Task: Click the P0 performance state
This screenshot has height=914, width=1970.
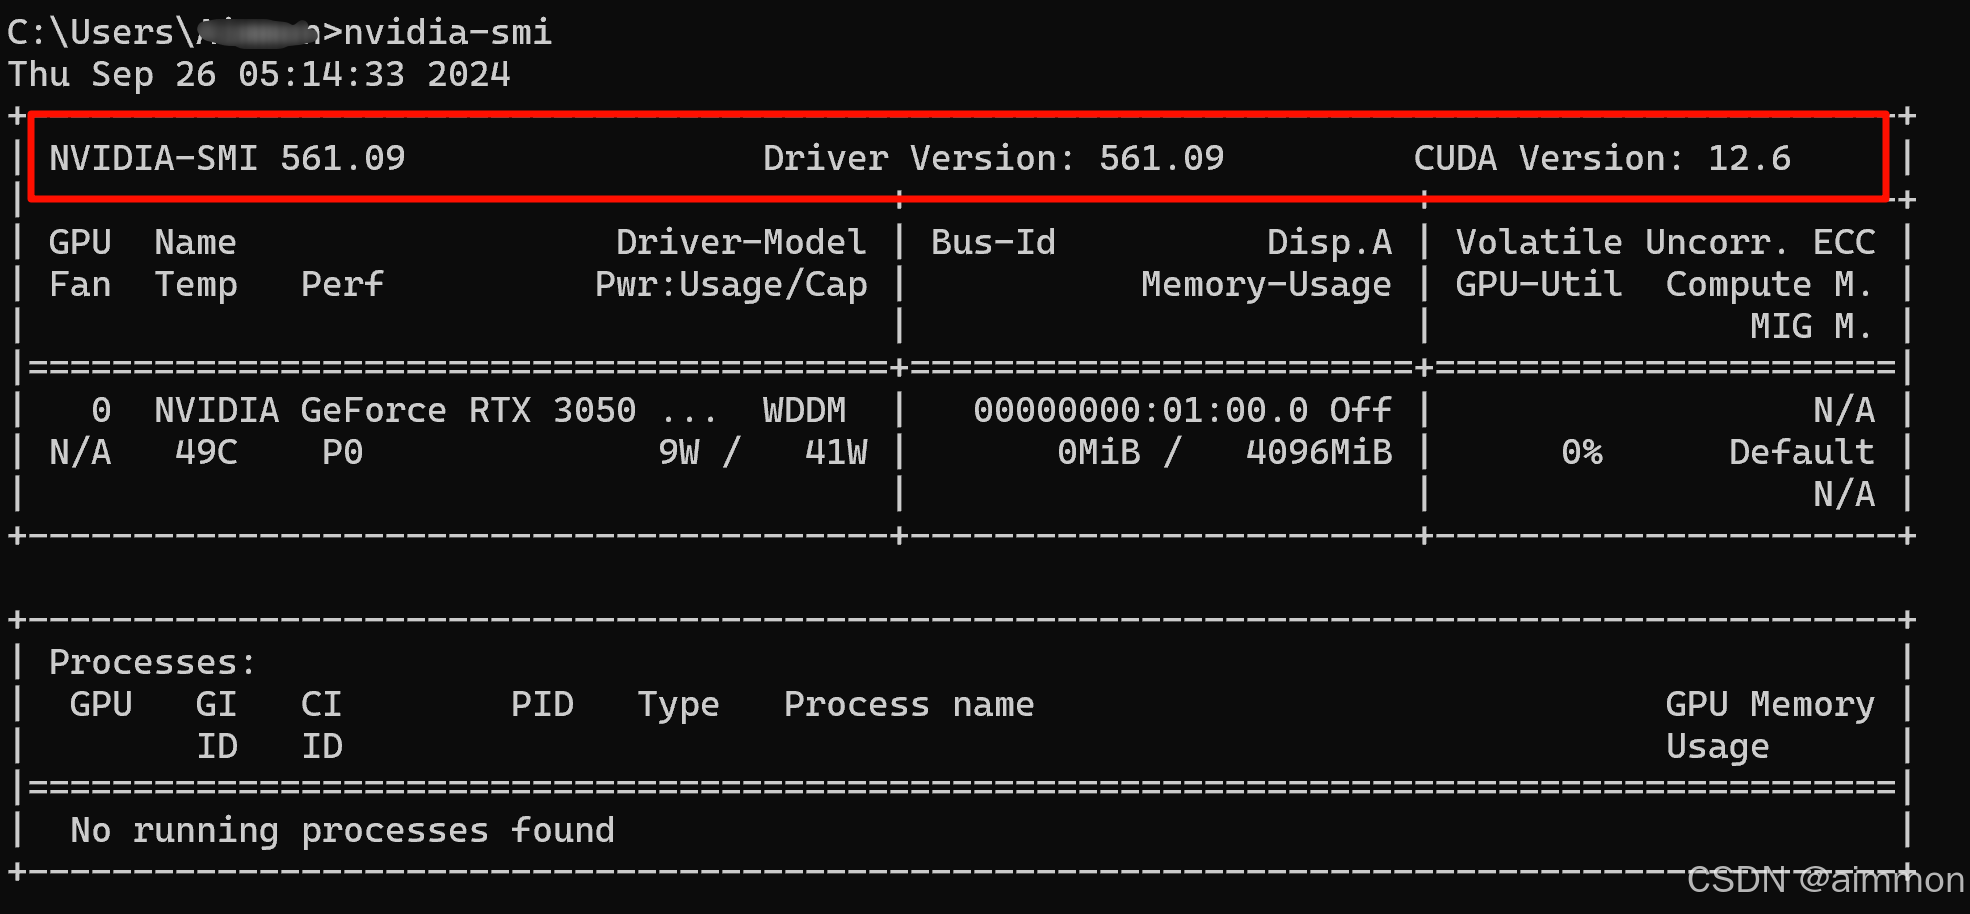Action: (342, 452)
